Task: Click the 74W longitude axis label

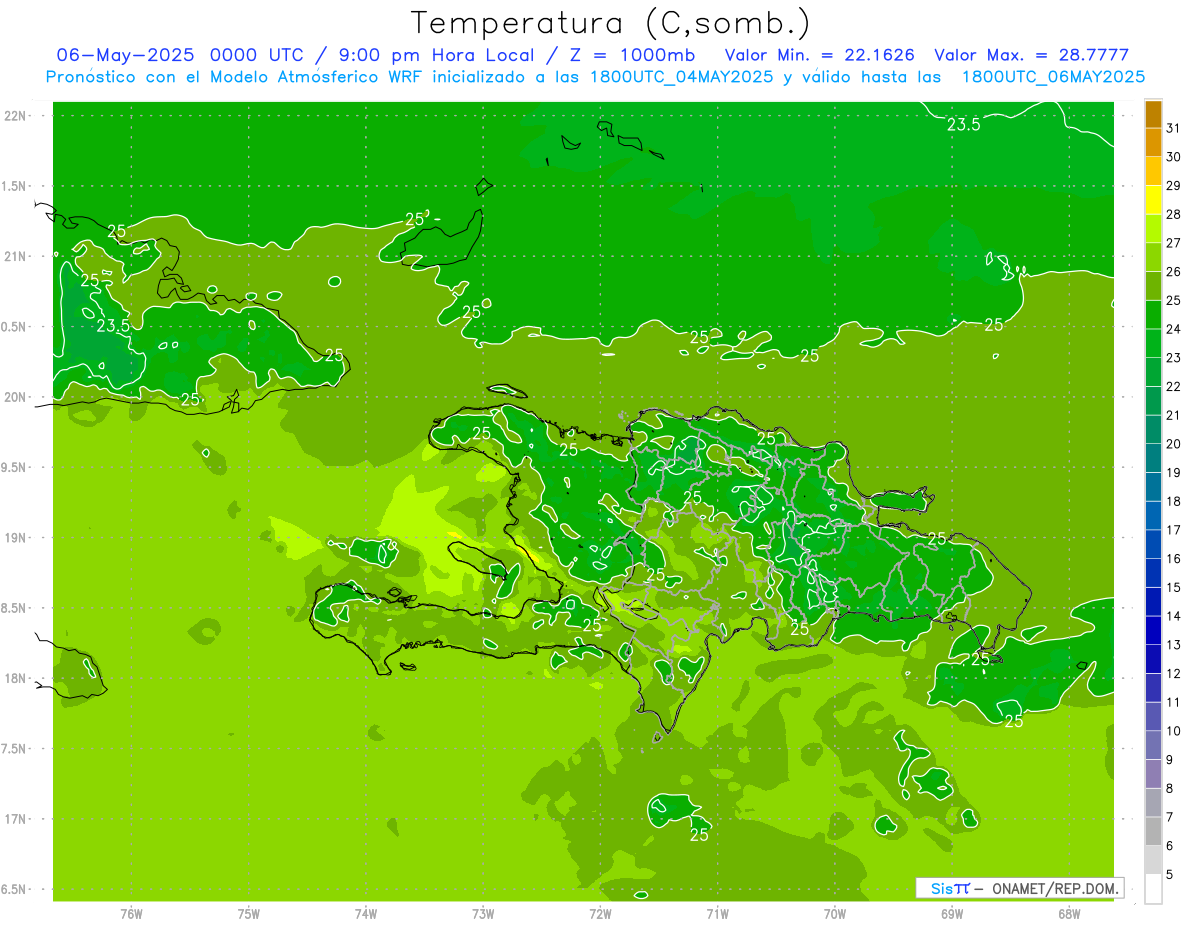Action: tap(366, 913)
